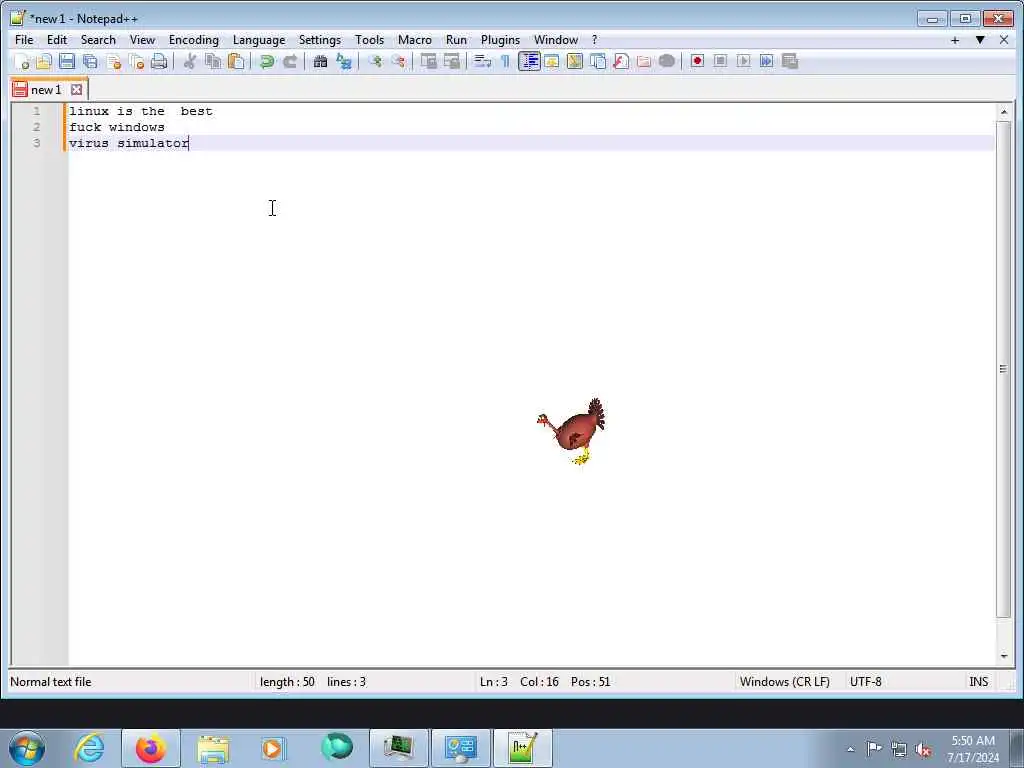Click the vertical scrollbar up arrow
This screenshot has height=768, width=1024.
tap(1004, 112)
